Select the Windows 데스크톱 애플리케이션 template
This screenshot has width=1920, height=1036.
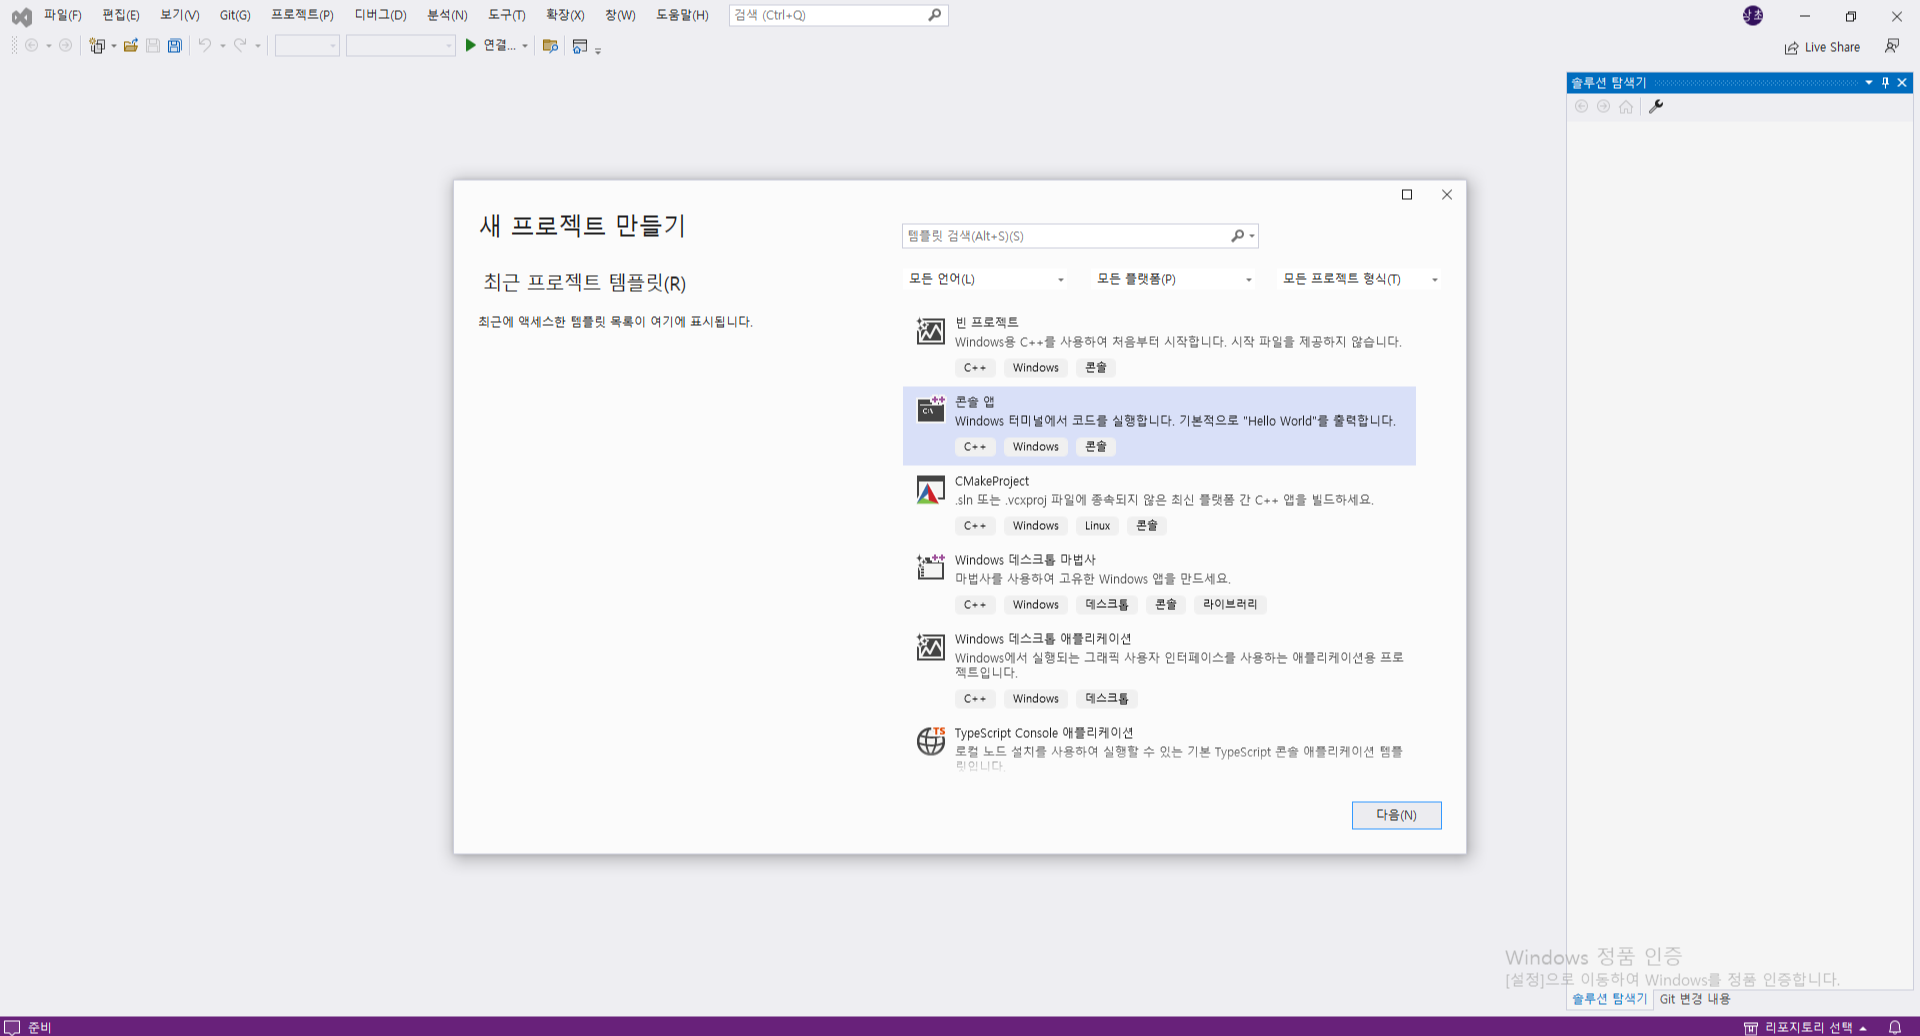[1159, 670]
